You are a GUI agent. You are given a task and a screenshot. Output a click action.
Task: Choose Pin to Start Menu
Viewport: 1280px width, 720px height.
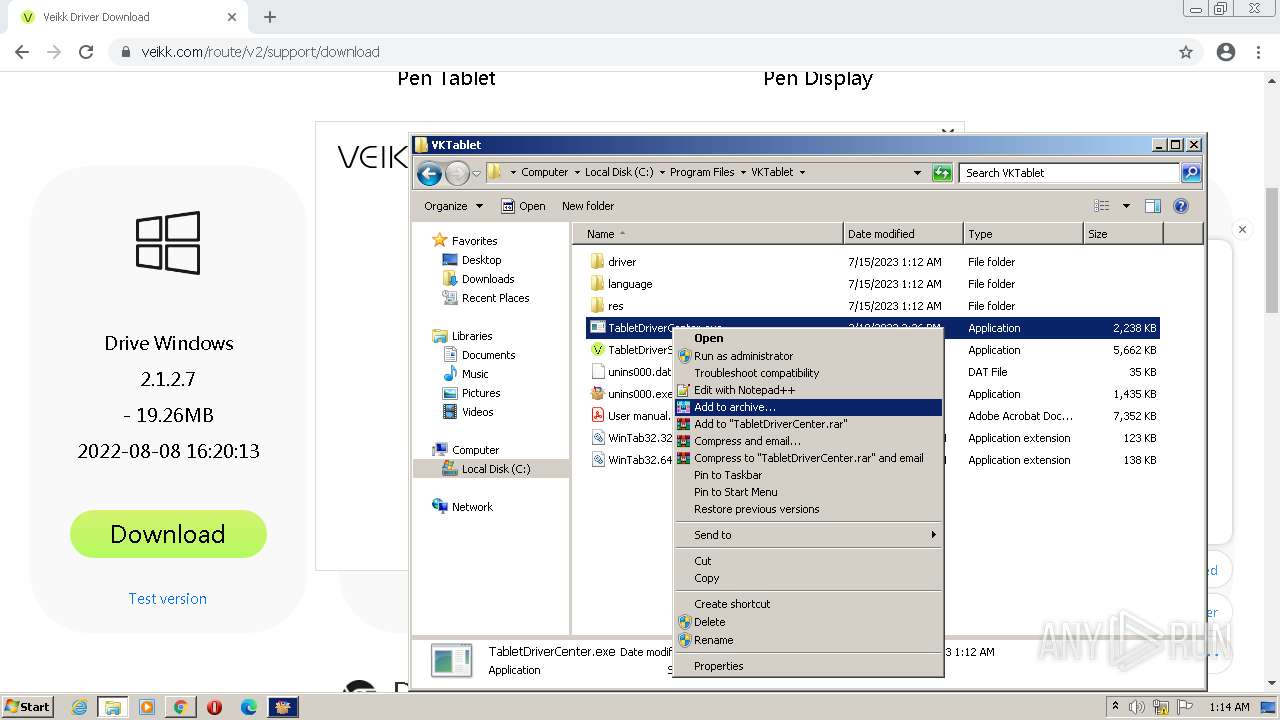click(x=808, y=492)
